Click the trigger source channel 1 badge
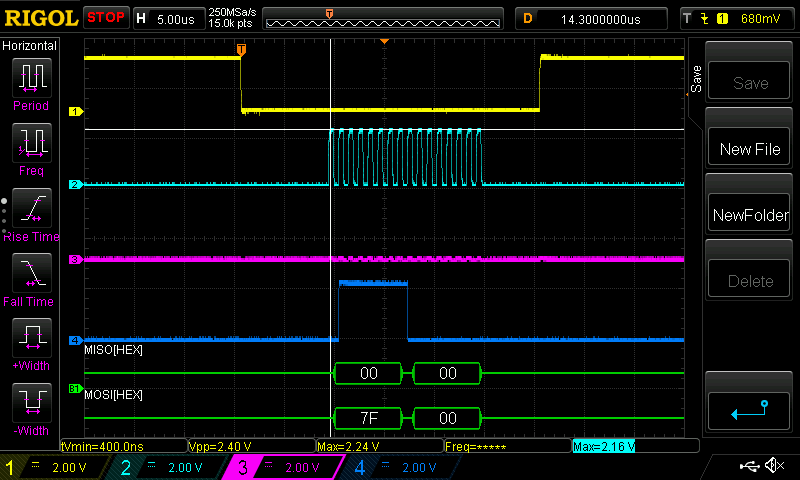The image size is (800, 480). point(722,19)
